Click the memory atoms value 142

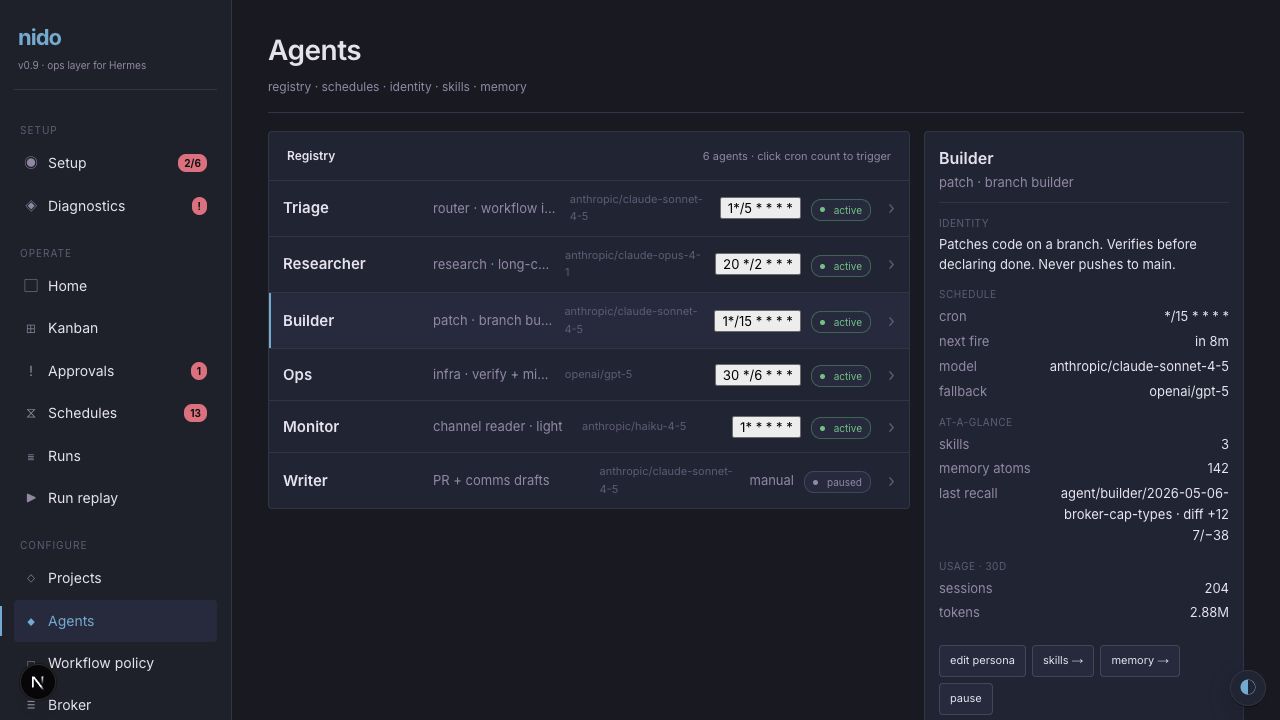1218,468
